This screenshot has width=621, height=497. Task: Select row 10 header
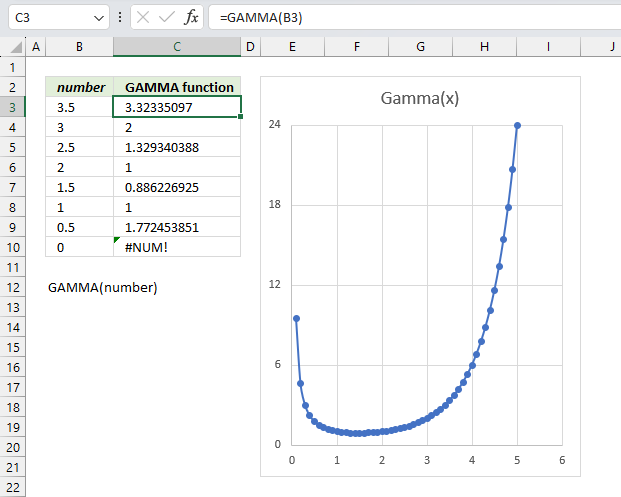point(13,248)
